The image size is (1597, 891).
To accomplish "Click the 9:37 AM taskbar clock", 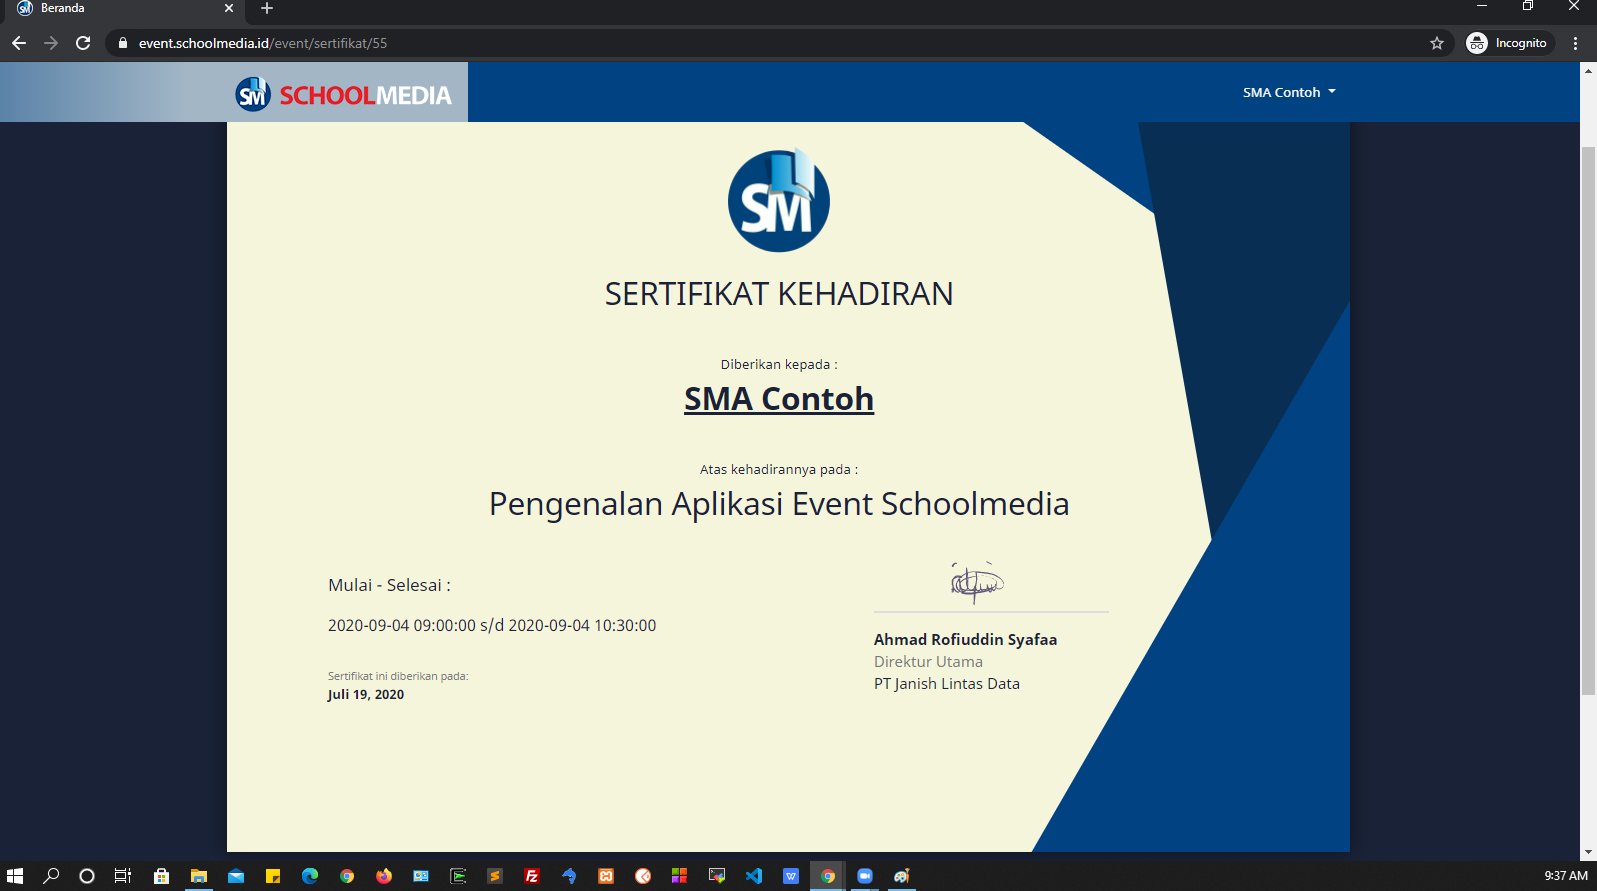I will pyautogui.click(x=1566, y=876).
